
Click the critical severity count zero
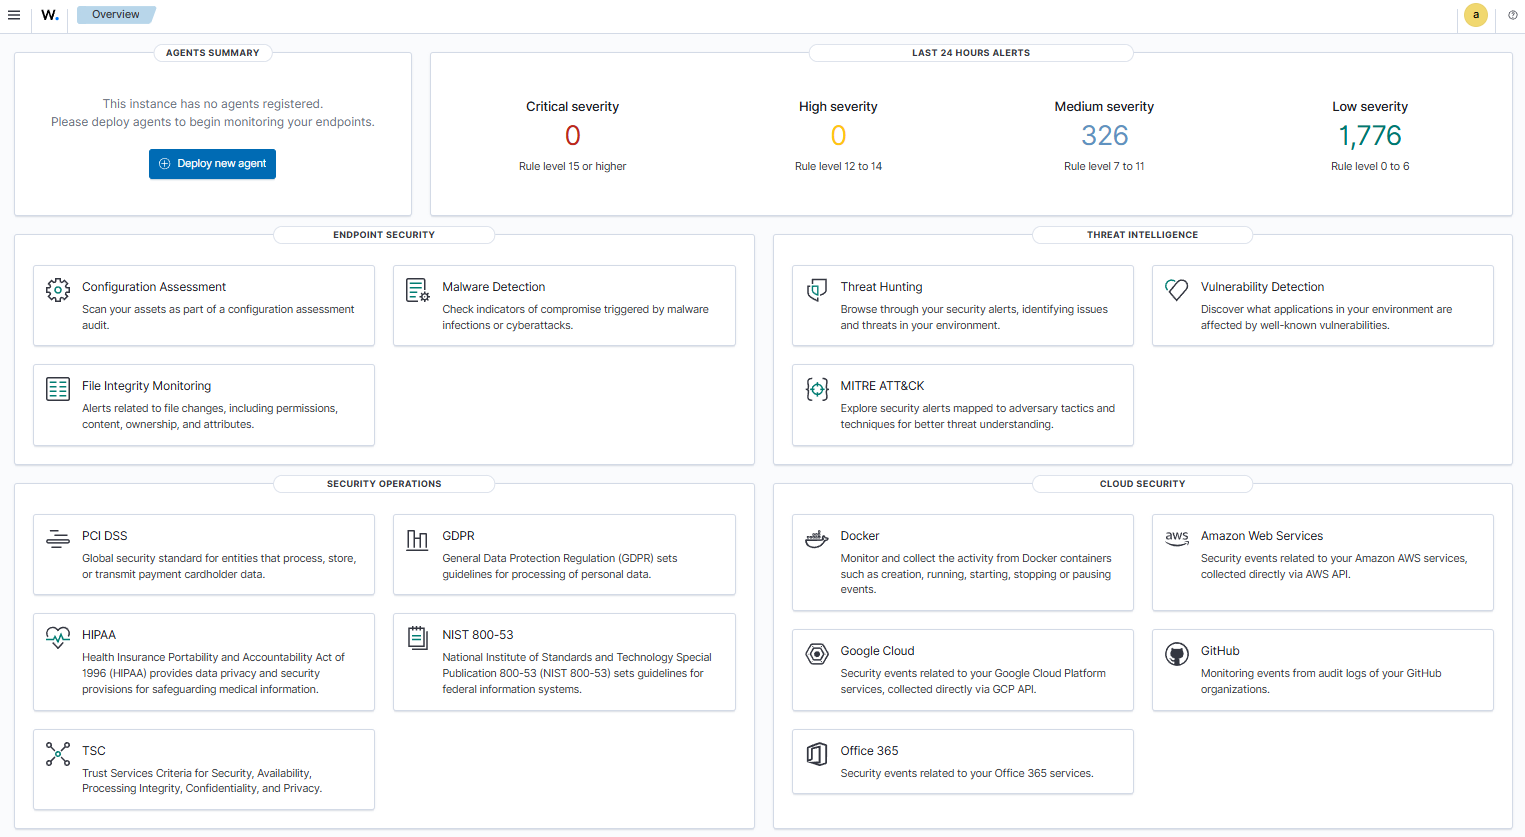(572, 136)
